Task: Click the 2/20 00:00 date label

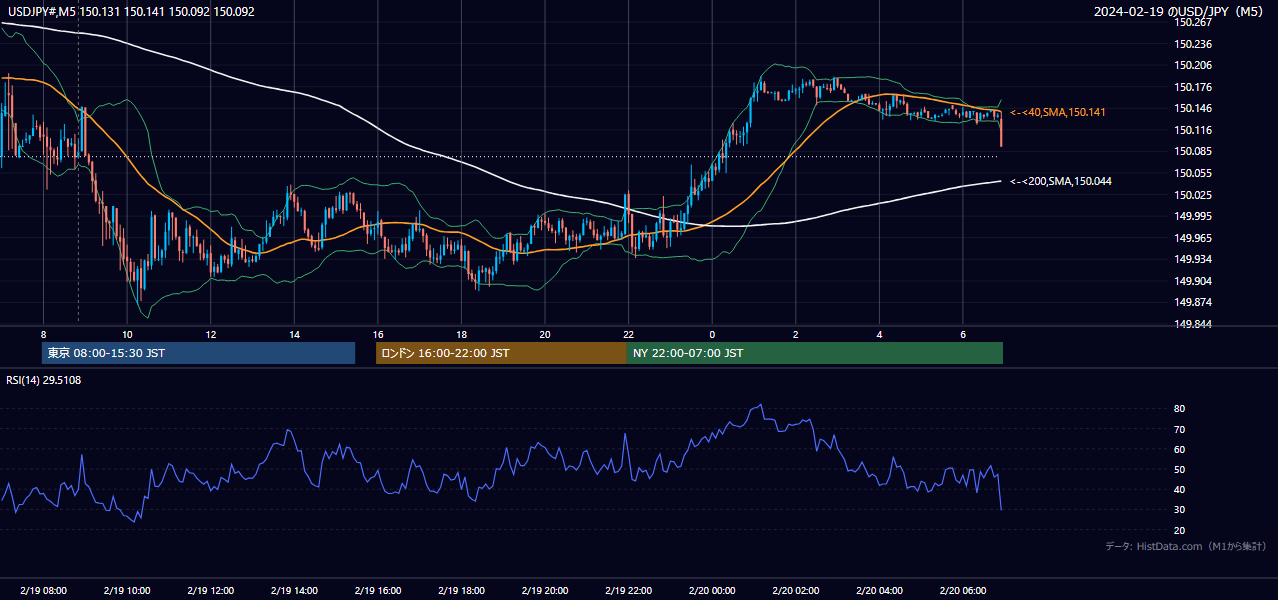Action: (x=712, y=591)
